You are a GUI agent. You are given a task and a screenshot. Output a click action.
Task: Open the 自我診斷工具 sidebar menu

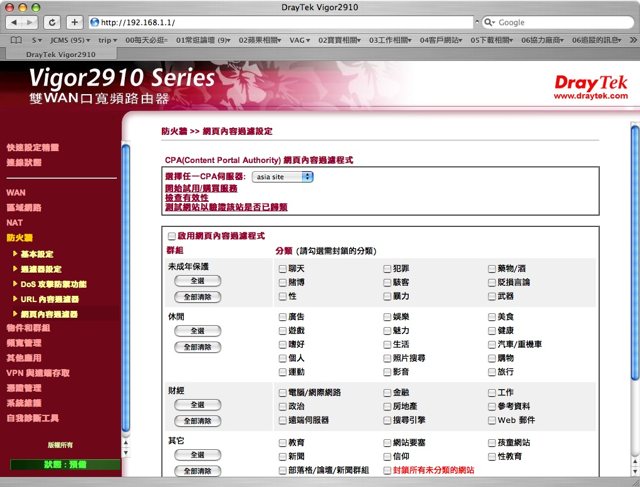pyautogui.click(x=33, y=418)
